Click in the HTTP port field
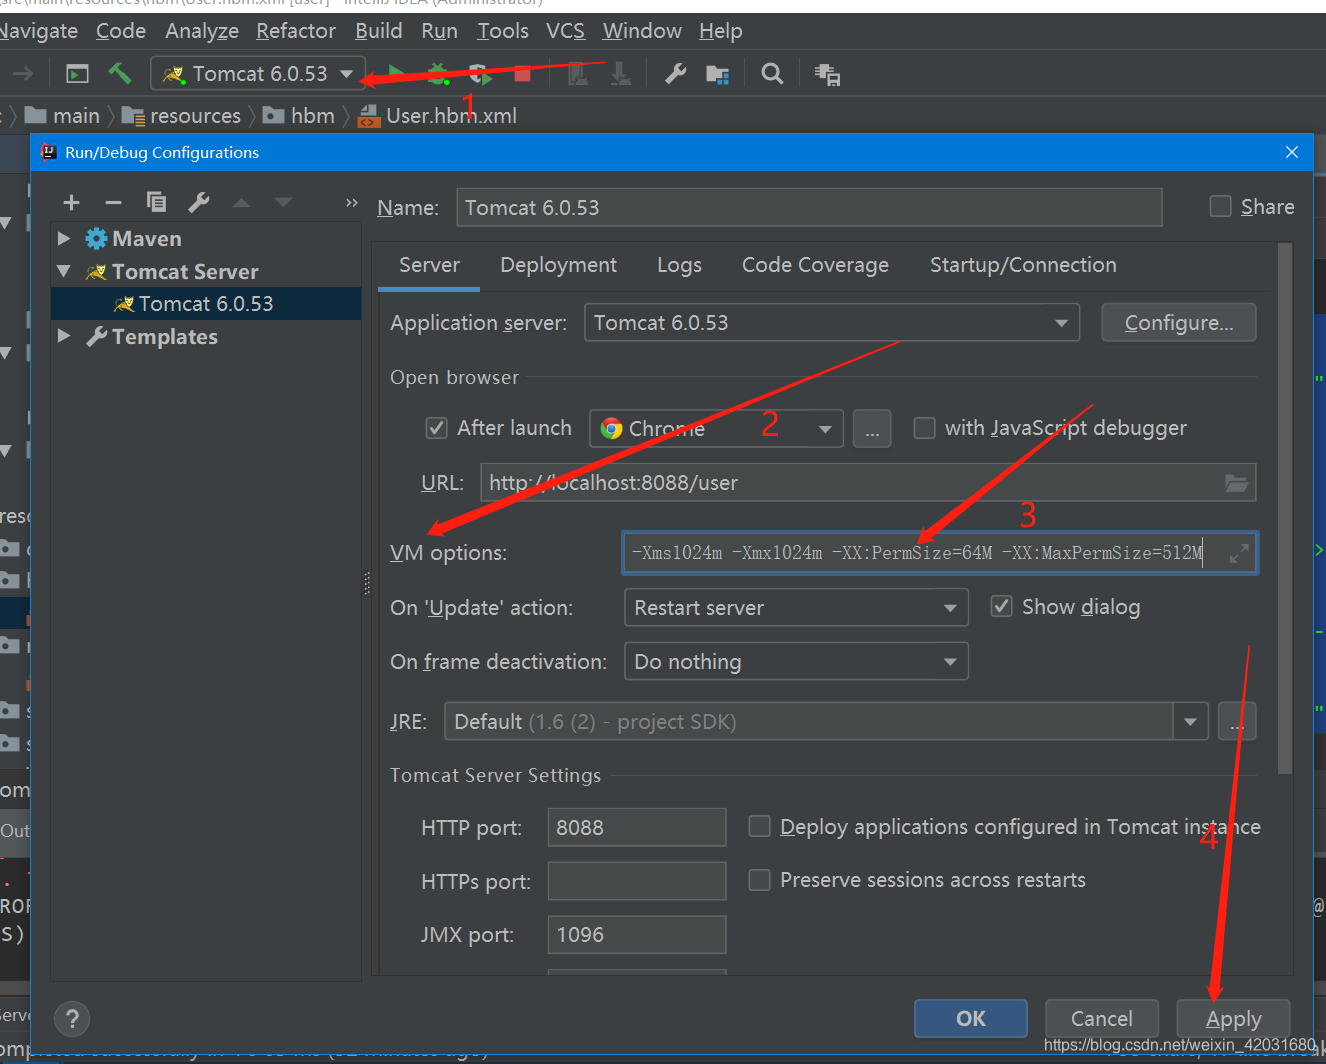Viewport: 1326px width, 1064px height. coord(636,828)
